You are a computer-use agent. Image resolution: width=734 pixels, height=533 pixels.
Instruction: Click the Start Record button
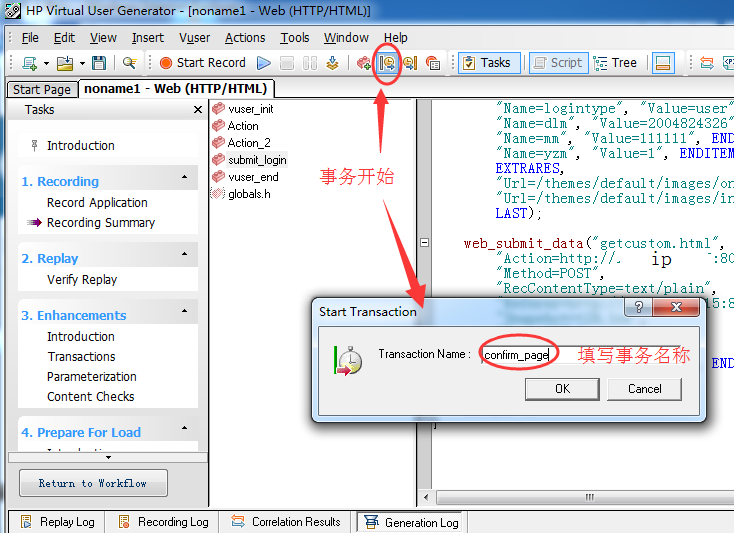[x=202, y=63]
